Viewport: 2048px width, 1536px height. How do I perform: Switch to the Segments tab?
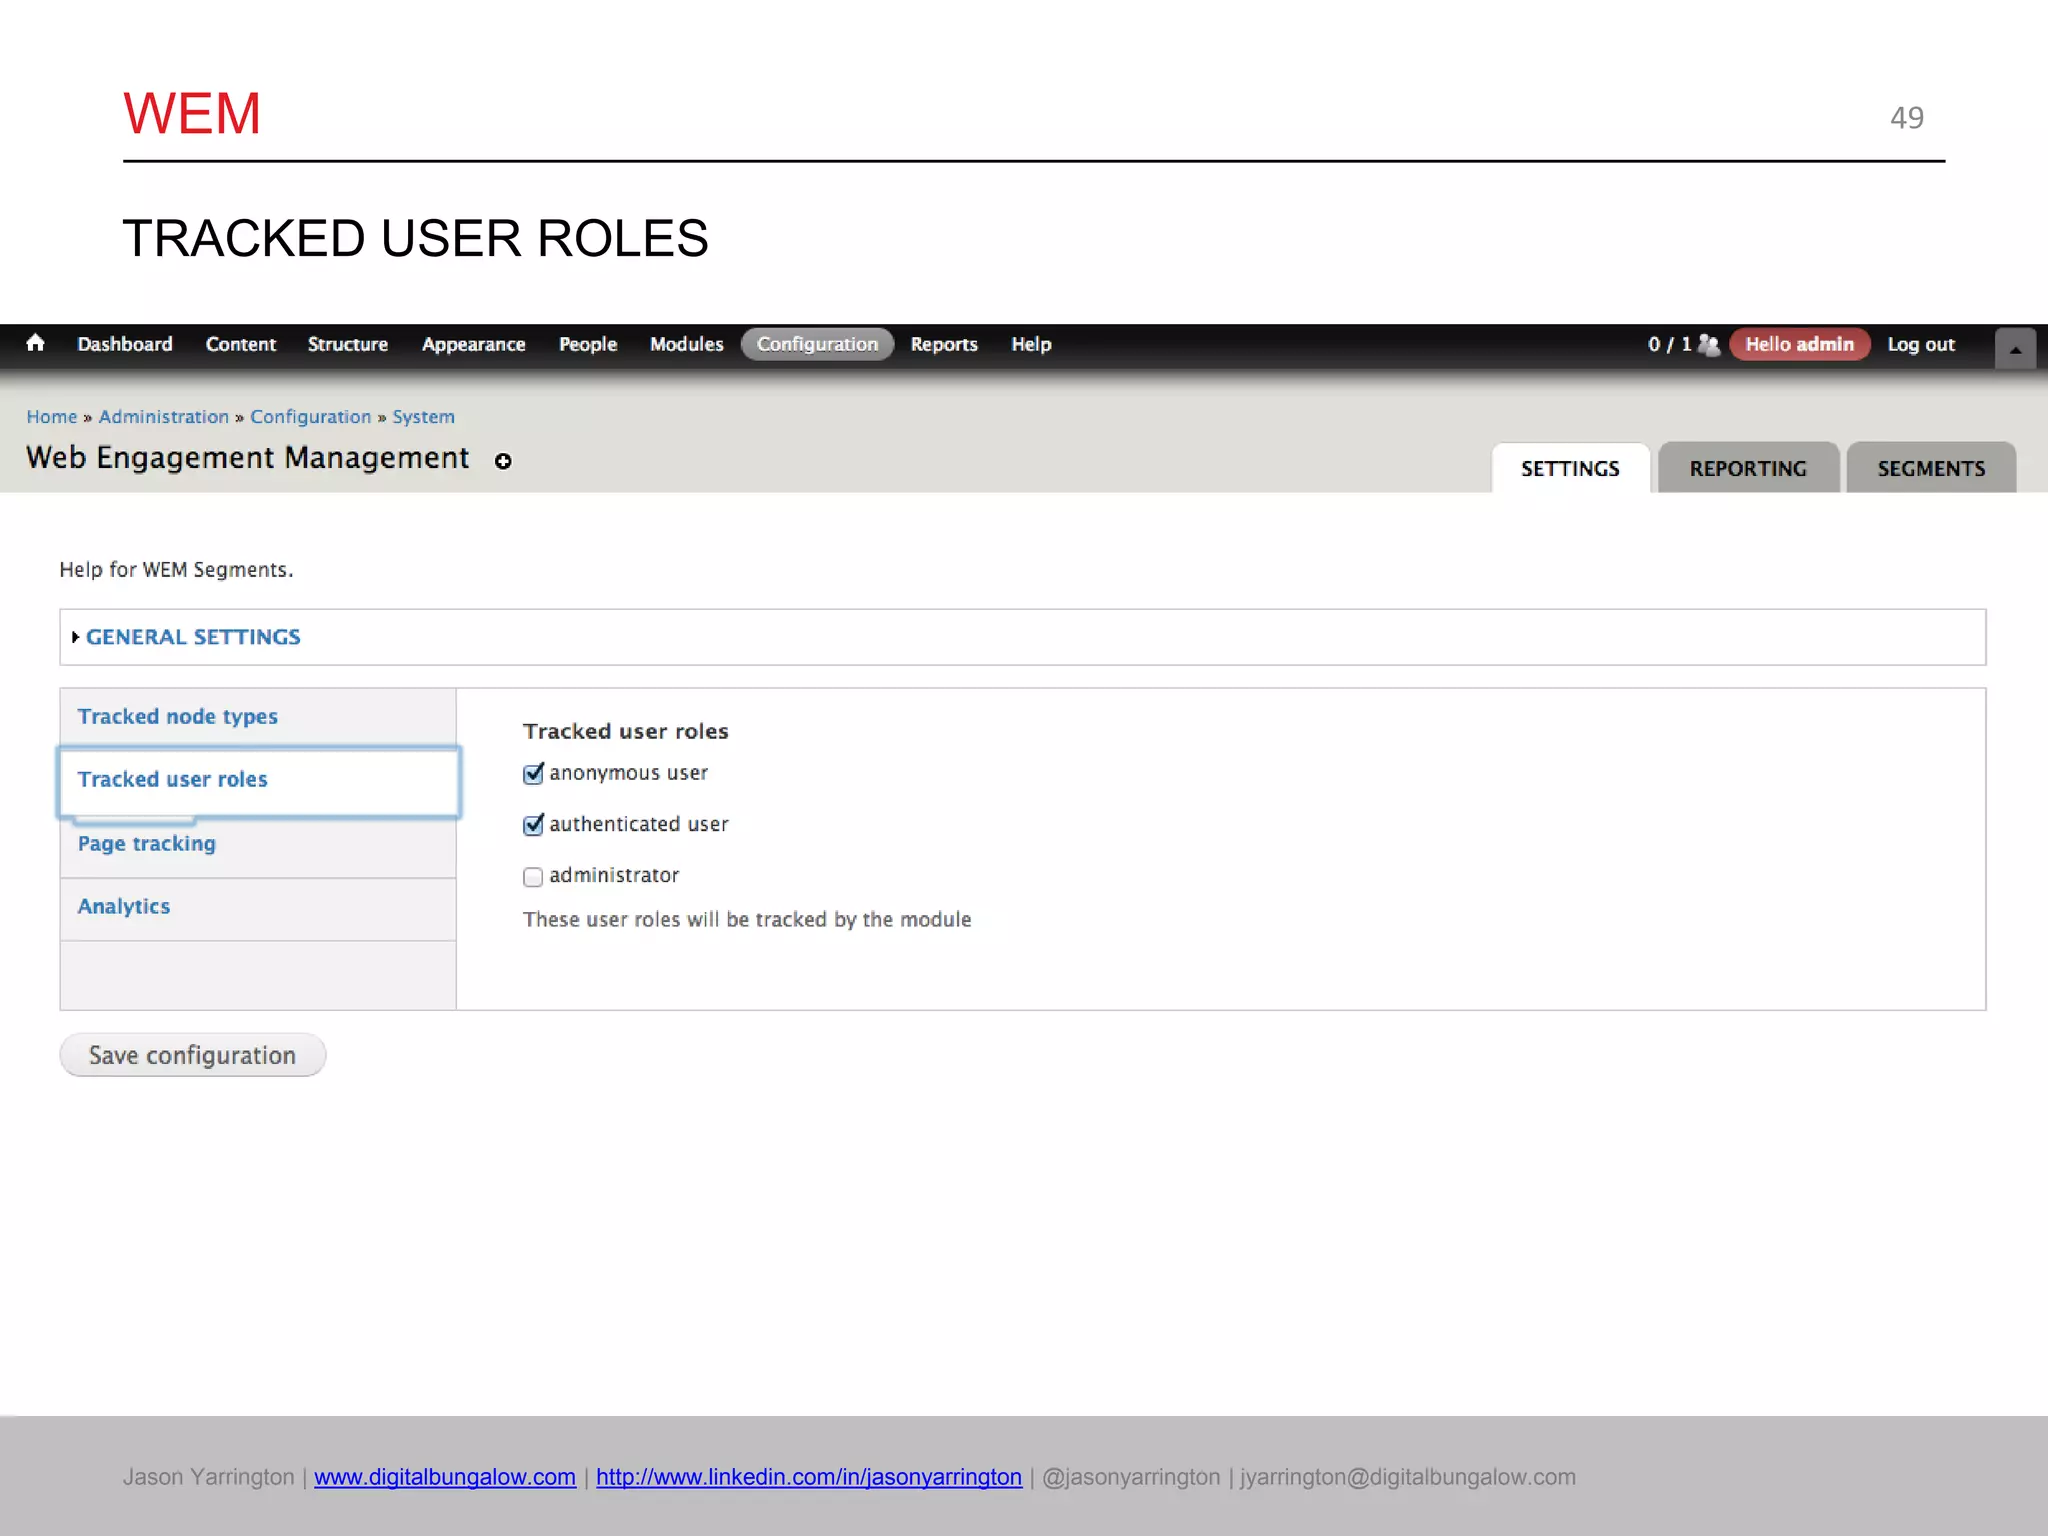pos(1930,469)
